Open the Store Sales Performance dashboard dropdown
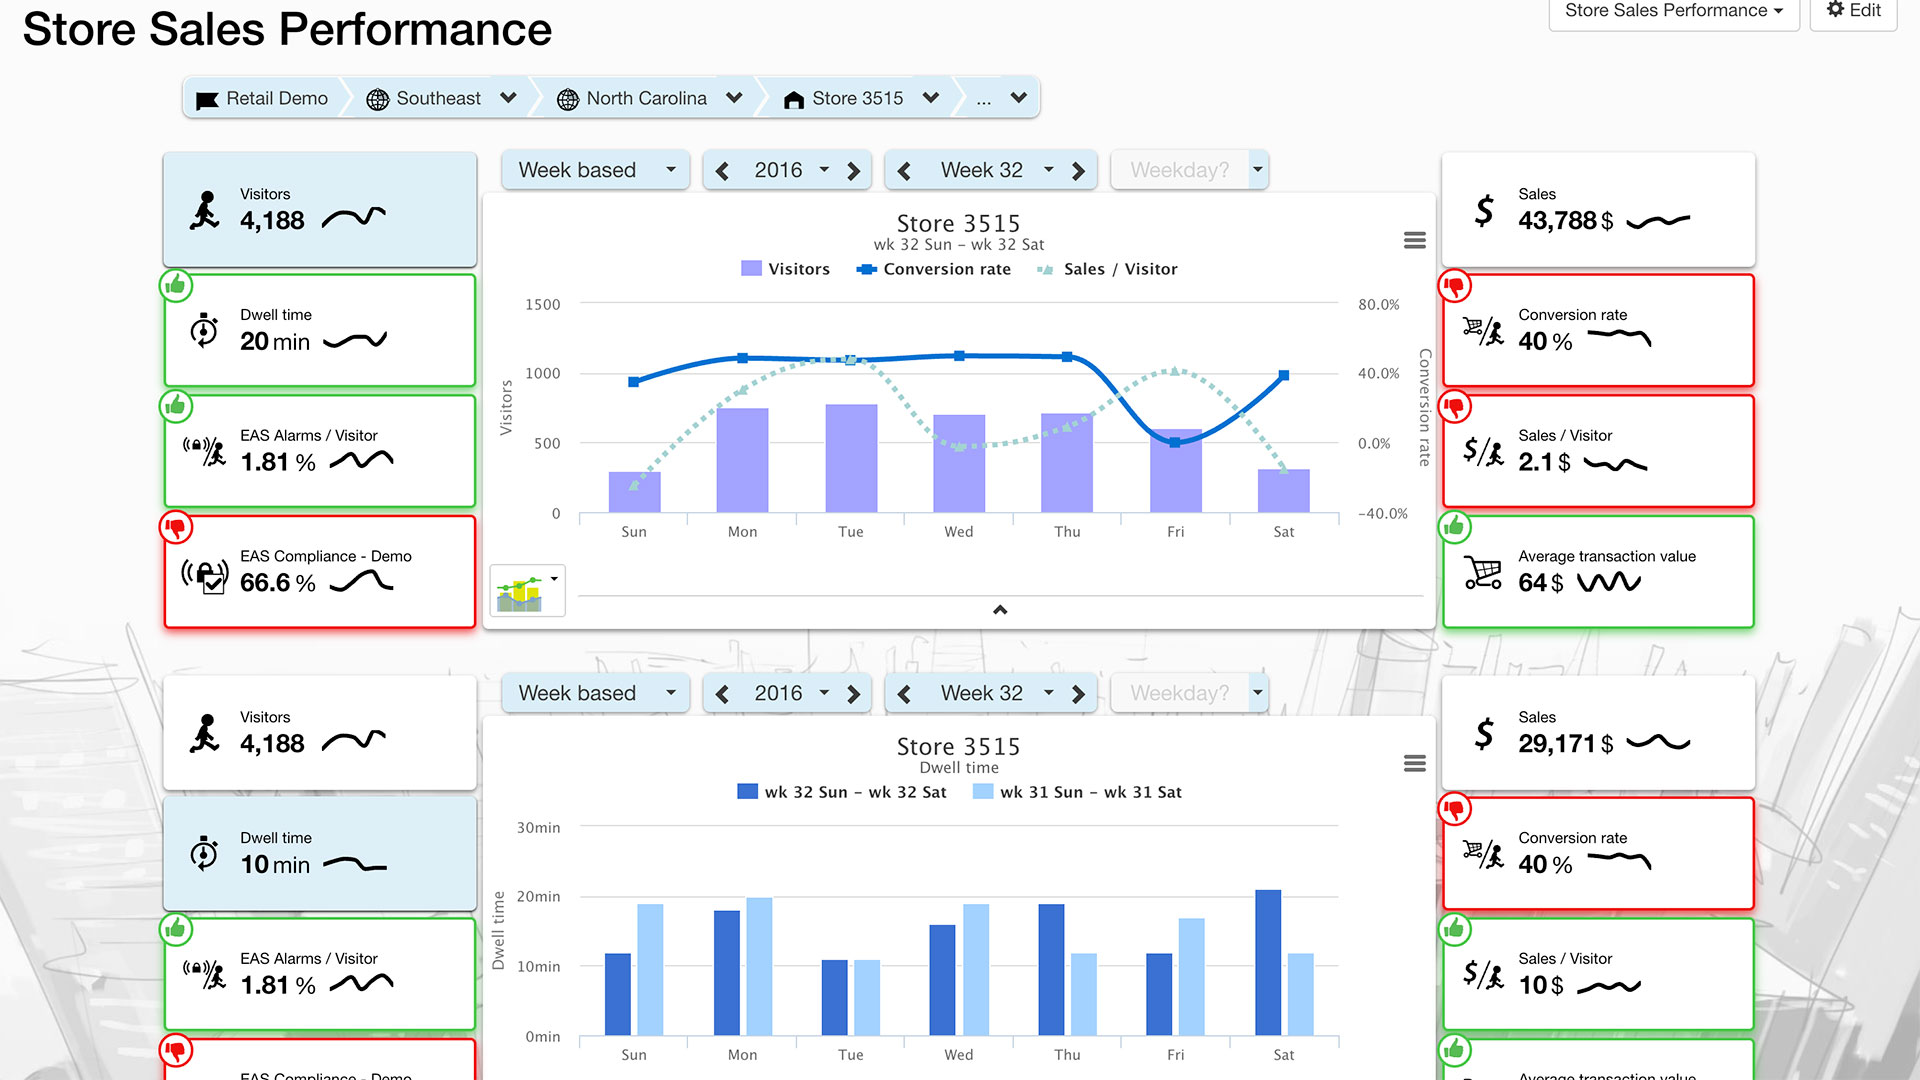Screen dimensions: 1920x1080 (x=1674, y=11)
